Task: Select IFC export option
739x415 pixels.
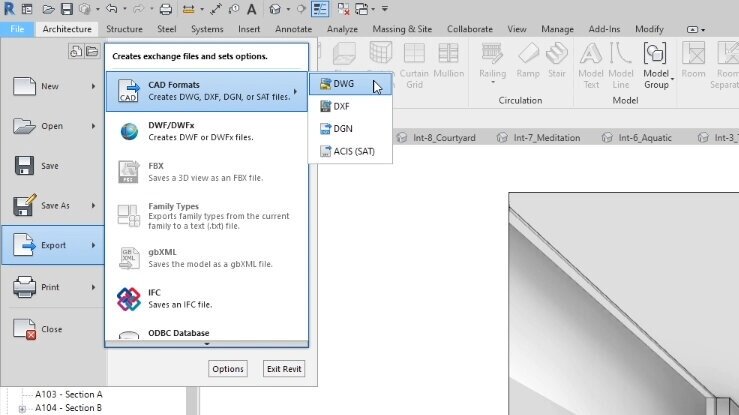Action: 207,299
